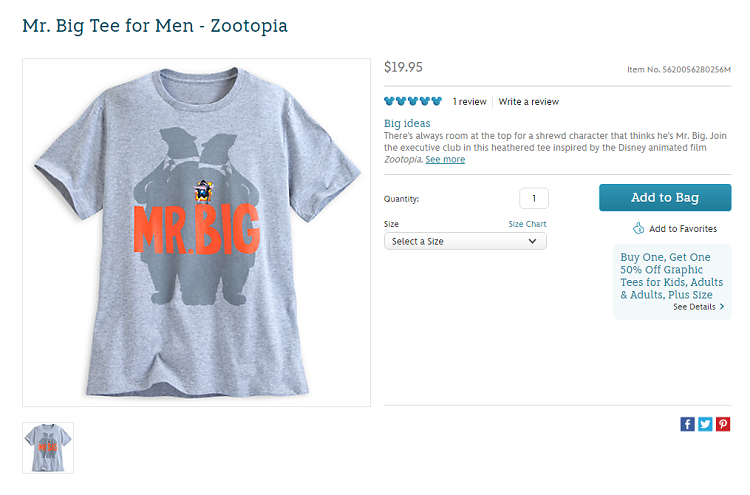Image resolution: width=750 pixels, height=495 pixels.
Task: Click the Quantity input field
Action: [534, 198]
